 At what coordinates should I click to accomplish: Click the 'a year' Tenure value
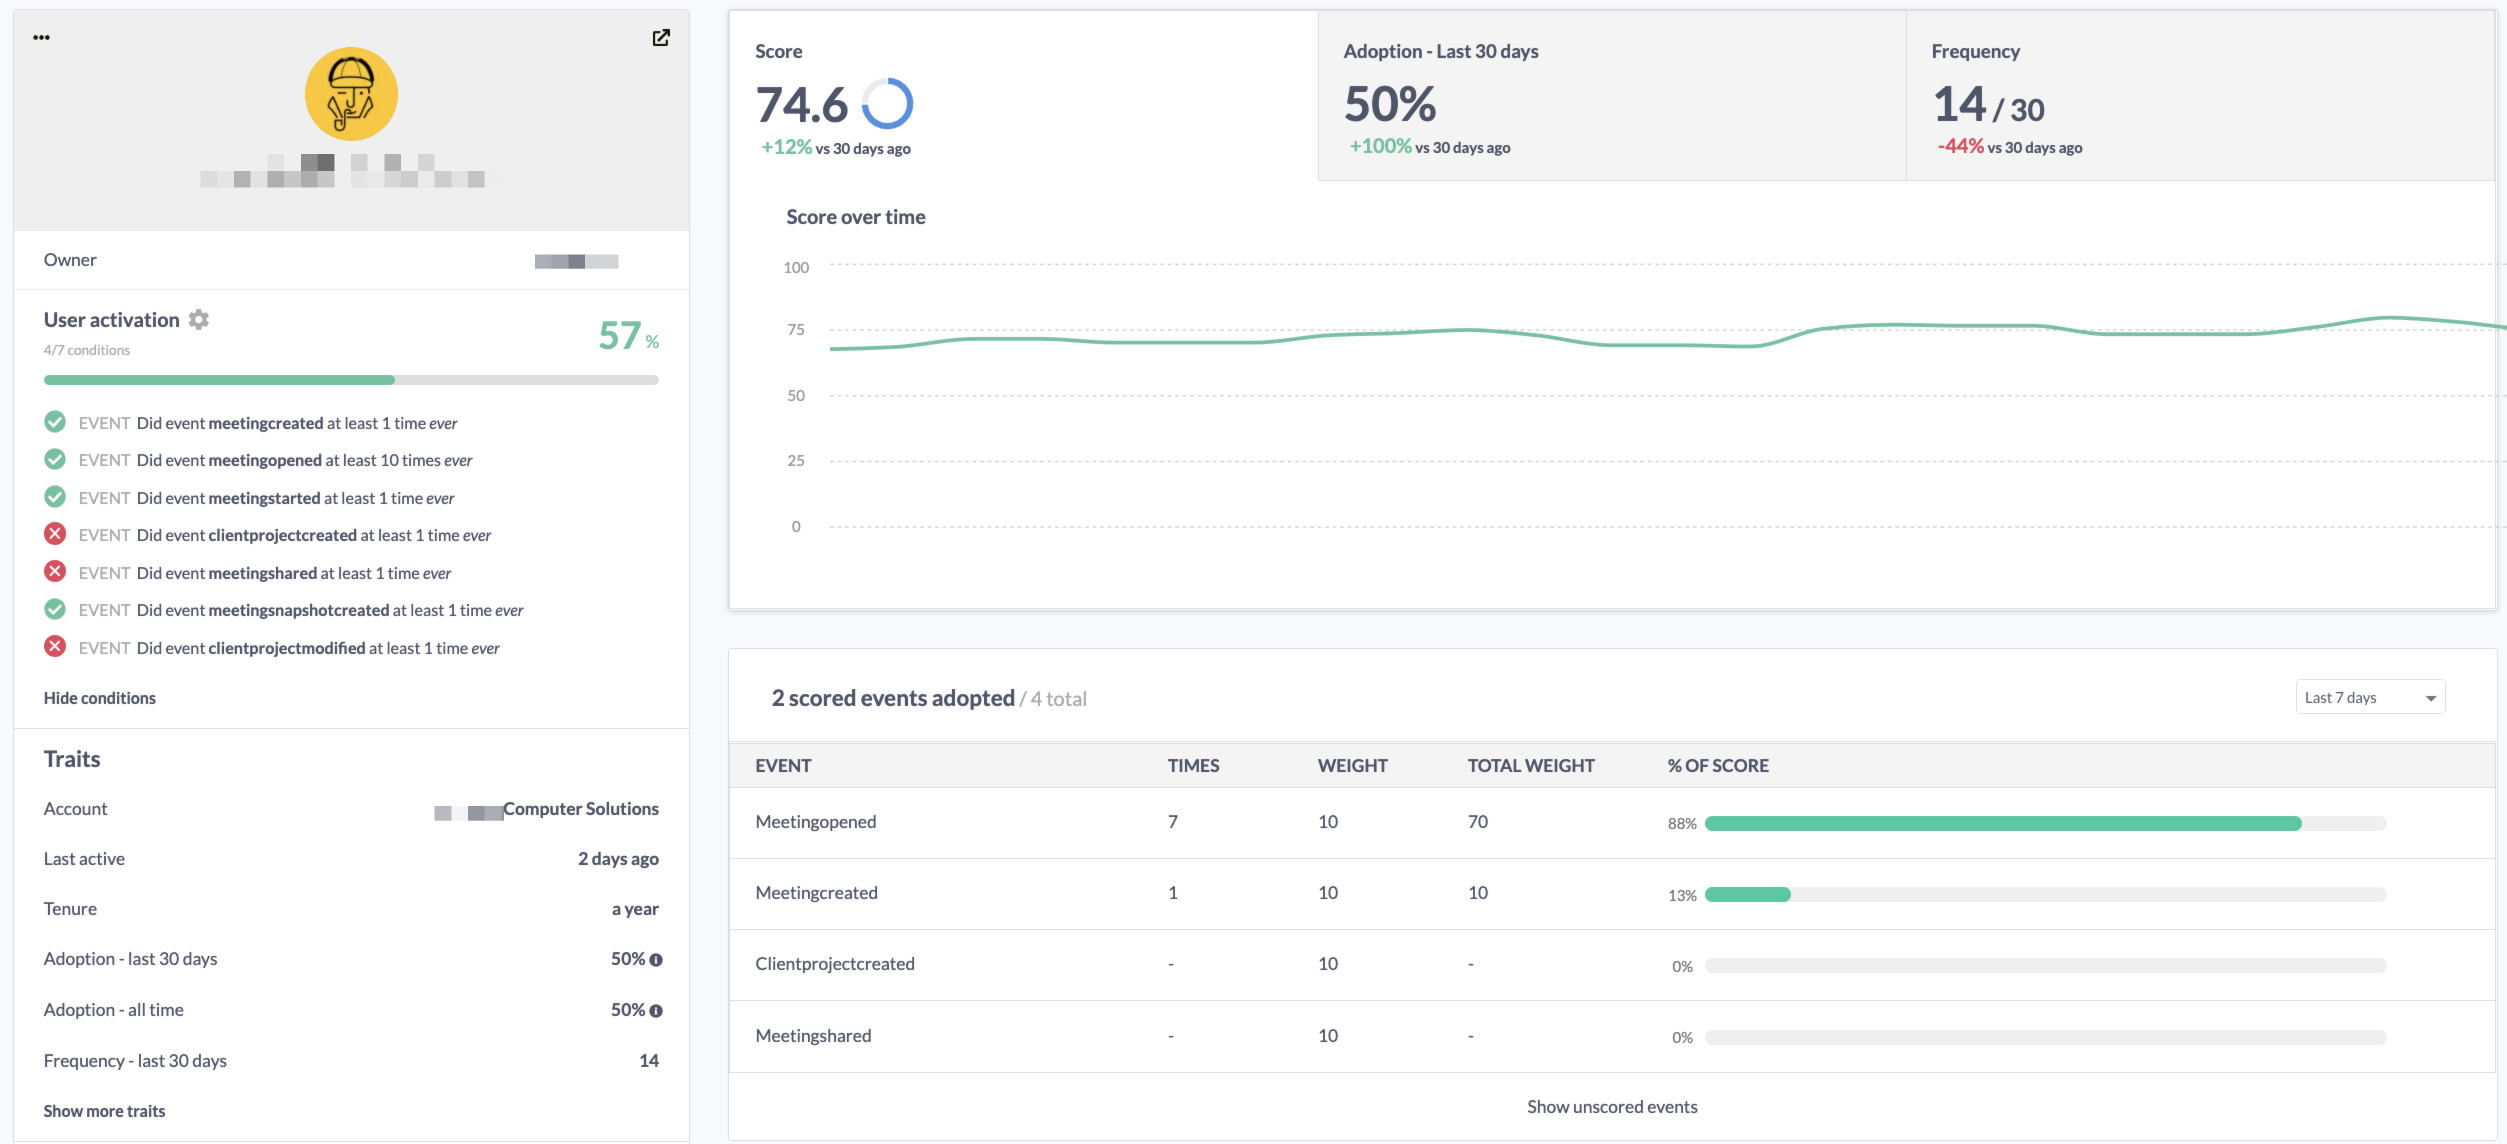(x=635, y=909)
